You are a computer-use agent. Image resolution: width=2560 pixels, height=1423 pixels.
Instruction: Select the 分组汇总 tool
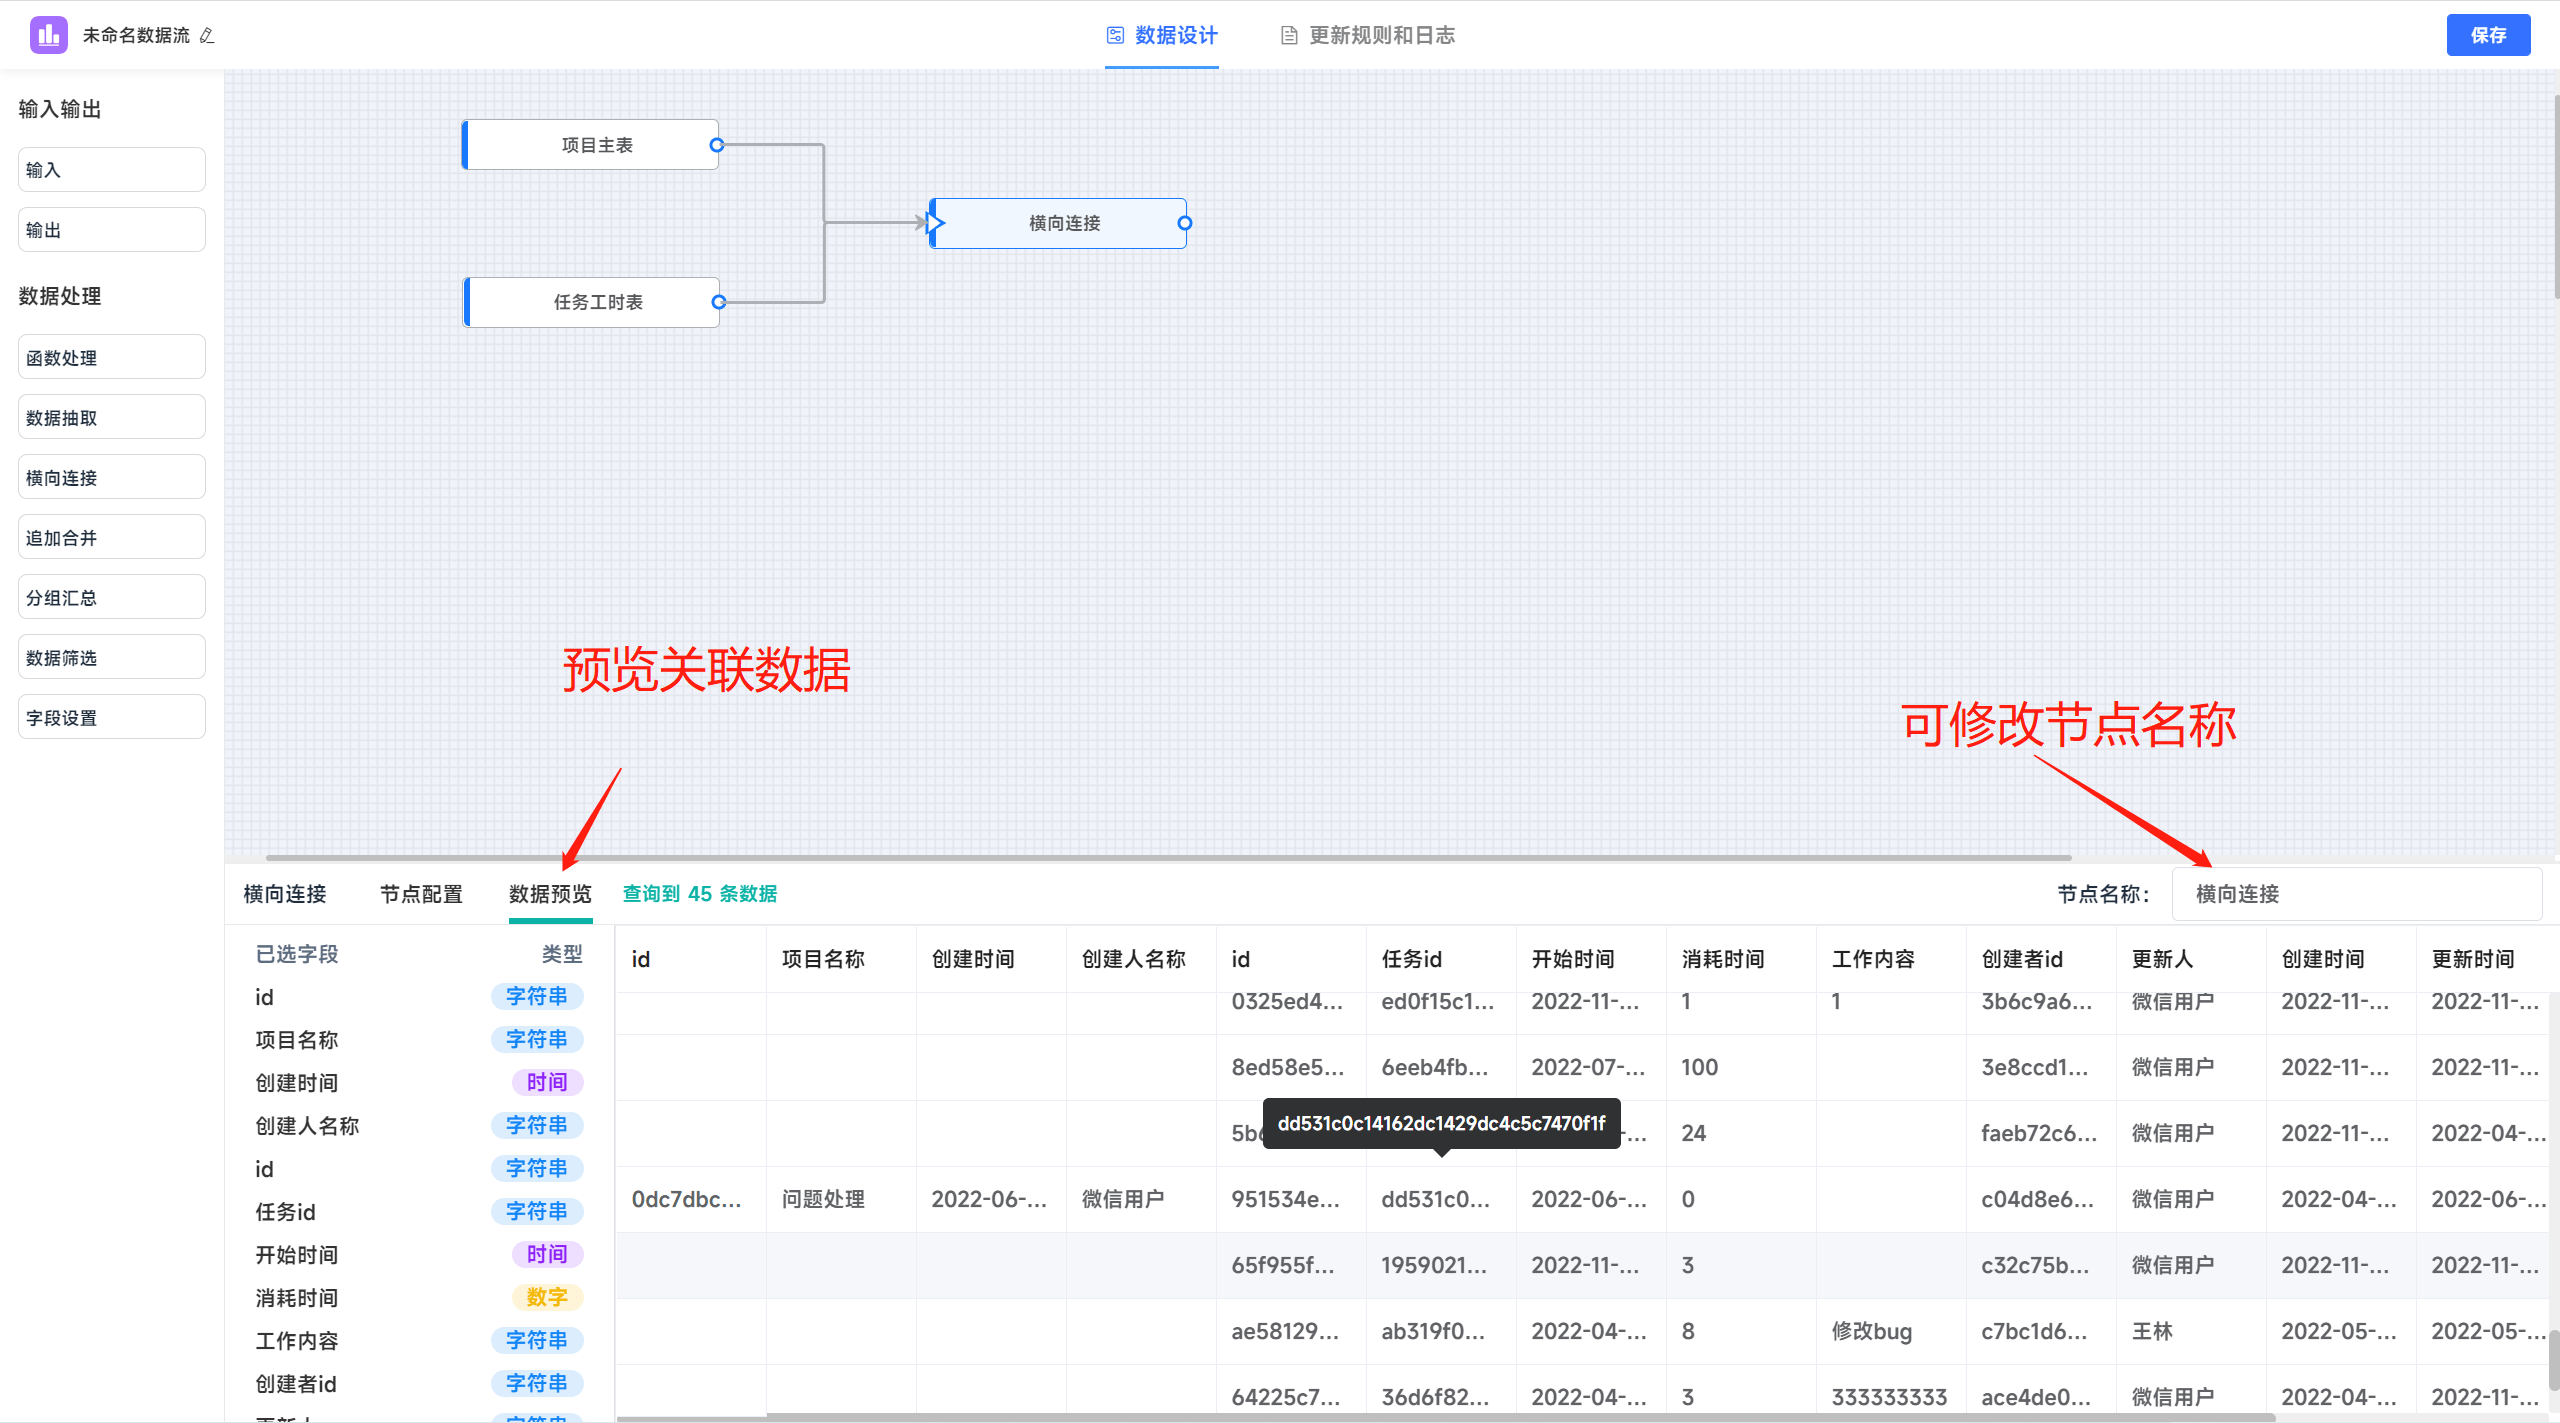(111, 596)
